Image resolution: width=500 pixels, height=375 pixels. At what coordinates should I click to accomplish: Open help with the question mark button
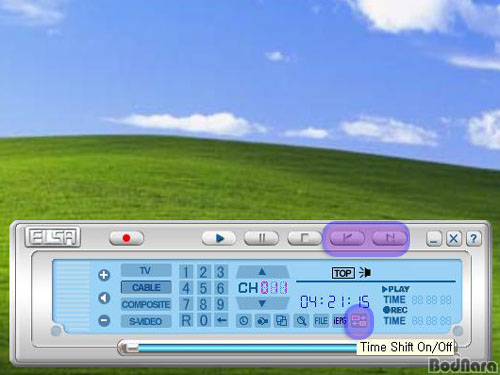[x=473, y=238]
